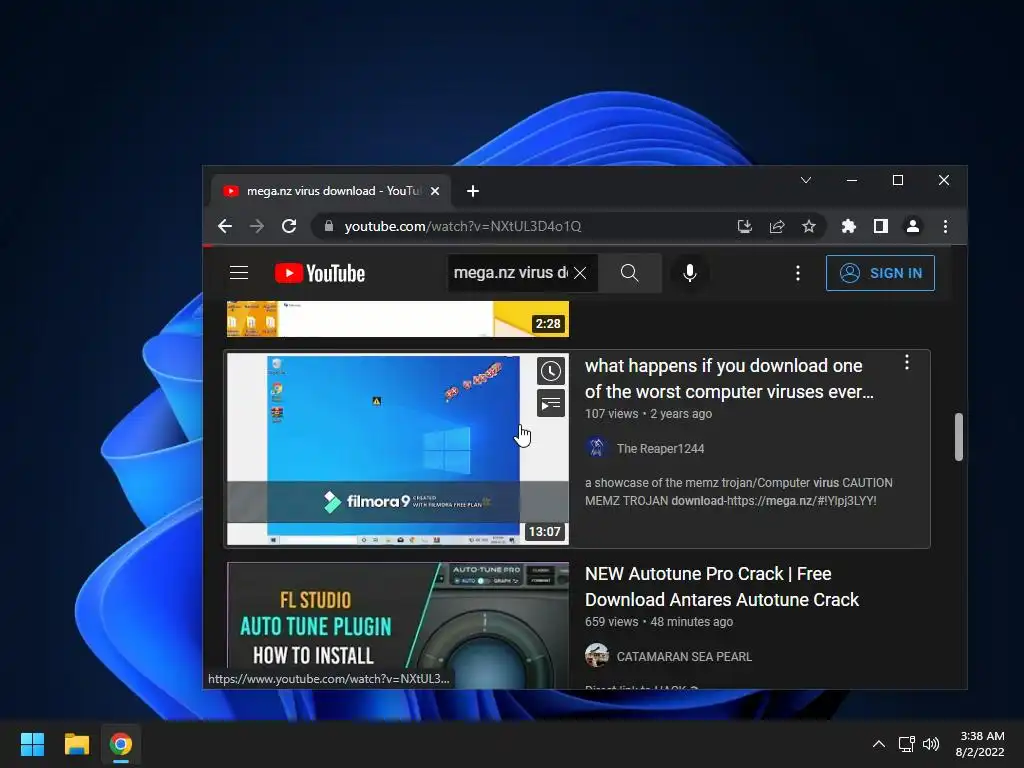
Task: Click the memz trojan video description text
Action: [x=739, y=492]
